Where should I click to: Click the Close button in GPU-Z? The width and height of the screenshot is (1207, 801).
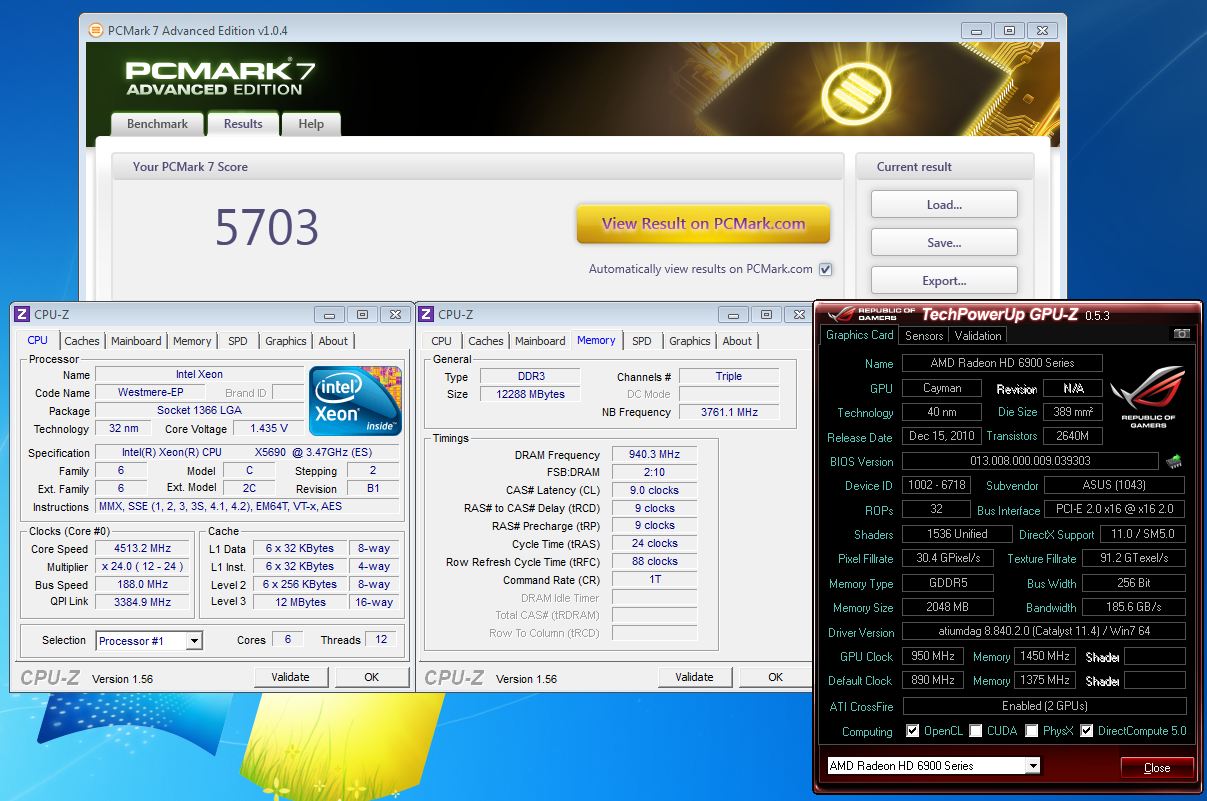tap(1157, 768)
